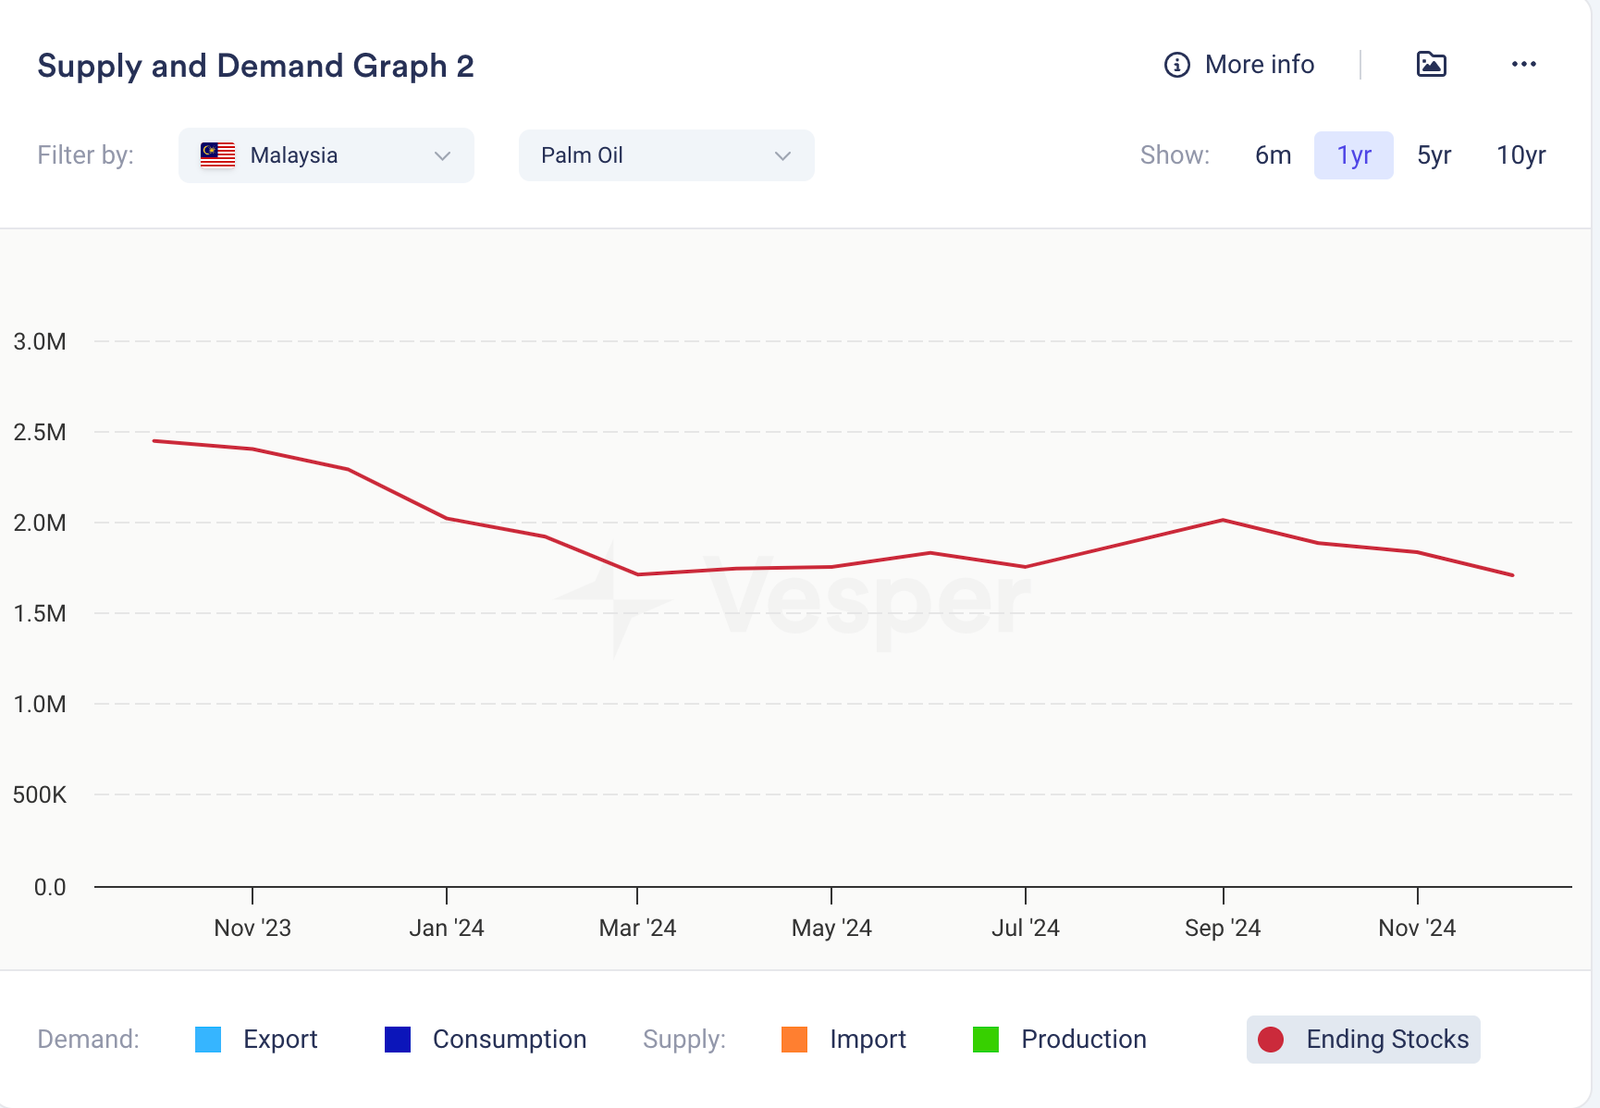Select the 1yr time range
This screenshot has height=1108, width=1600.
[1353, 155]
